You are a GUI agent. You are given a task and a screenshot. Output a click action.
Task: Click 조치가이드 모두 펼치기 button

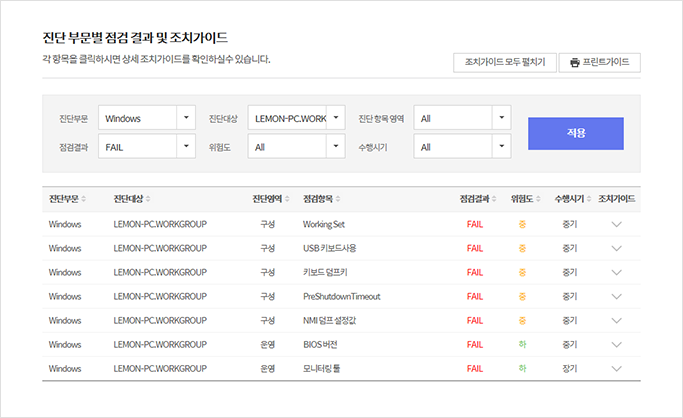pyautogui.click(x=505, y=63)
